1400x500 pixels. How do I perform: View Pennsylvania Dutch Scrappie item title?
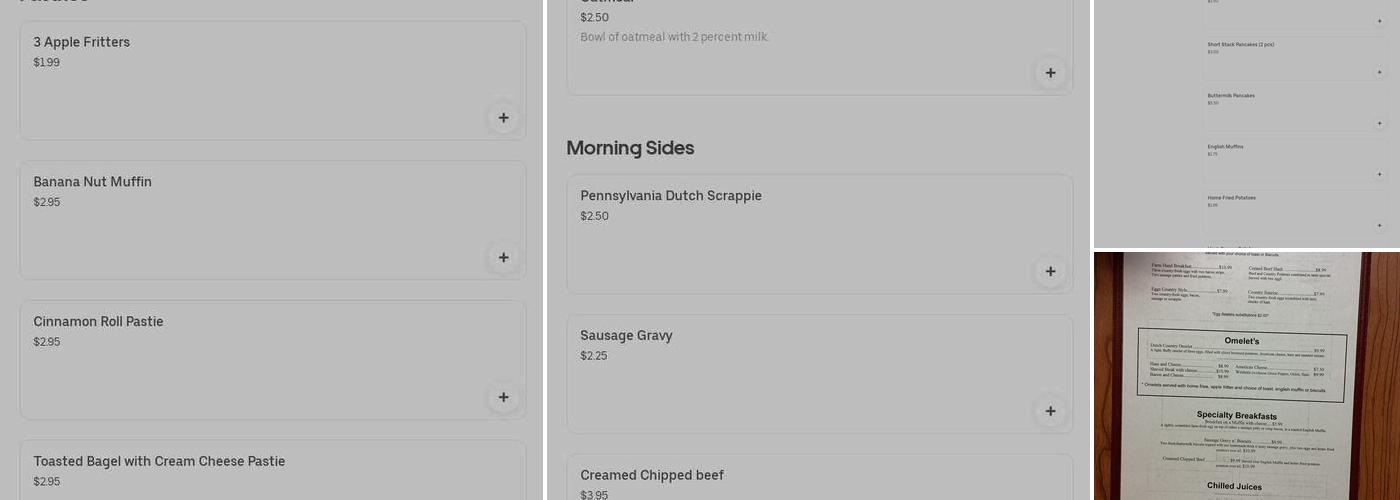coord(671,196)
